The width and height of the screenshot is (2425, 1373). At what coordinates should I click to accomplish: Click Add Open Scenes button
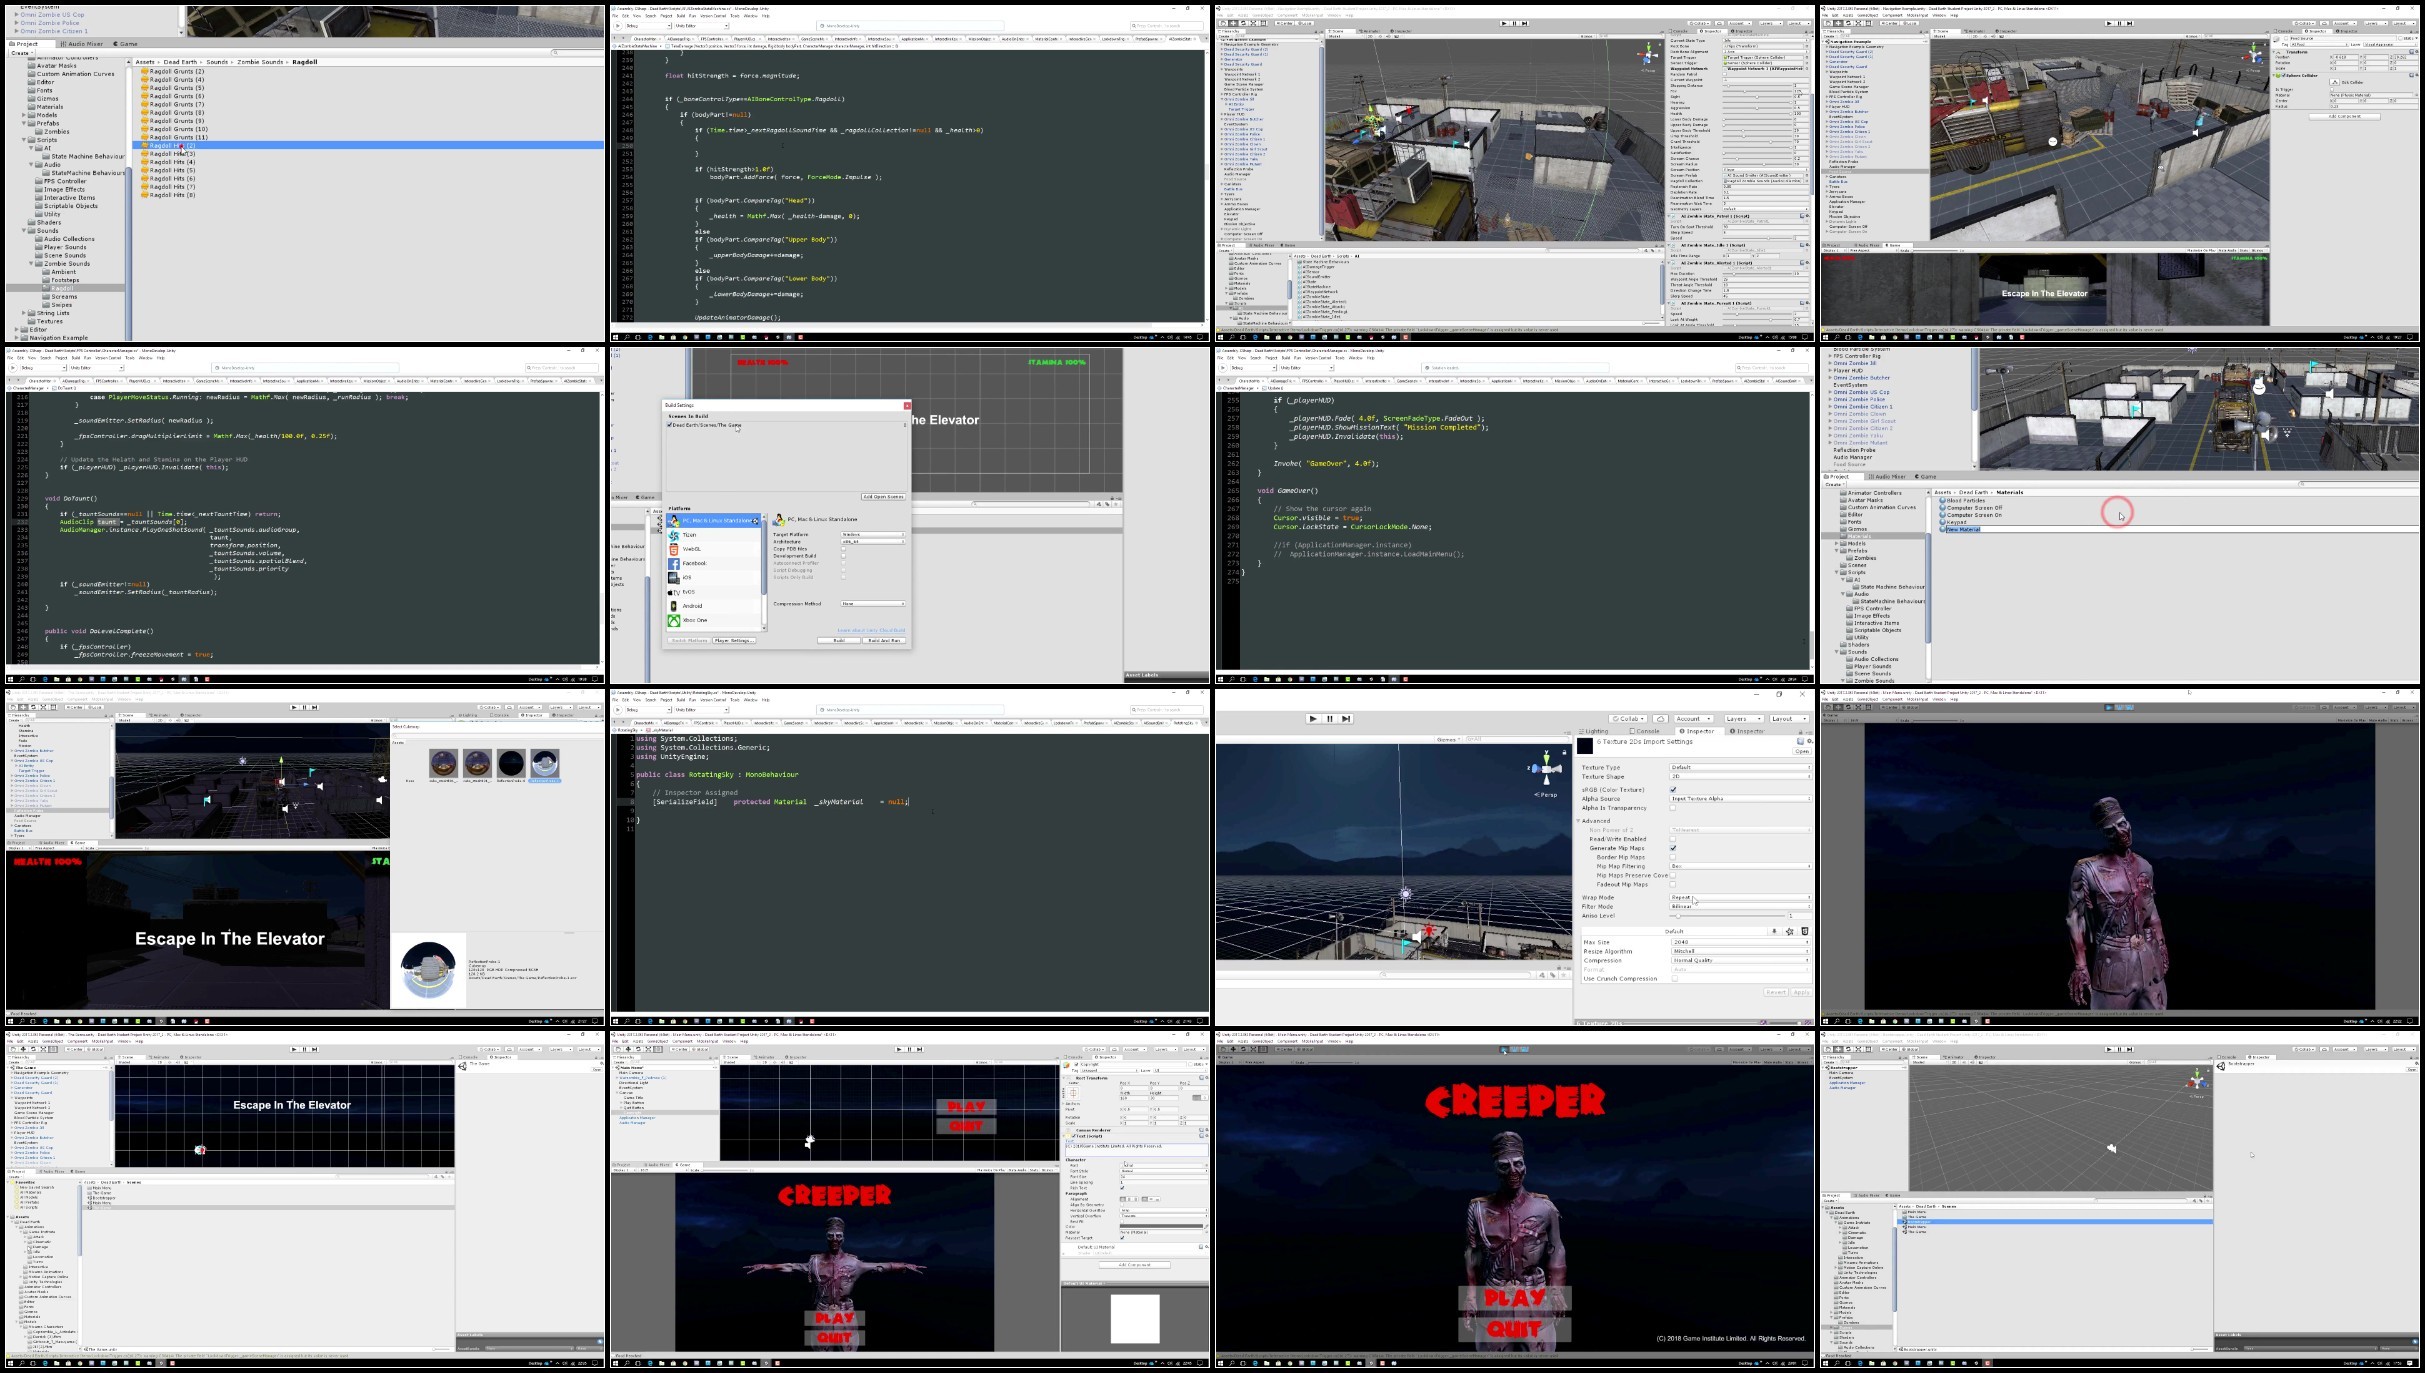click(883, 497)
